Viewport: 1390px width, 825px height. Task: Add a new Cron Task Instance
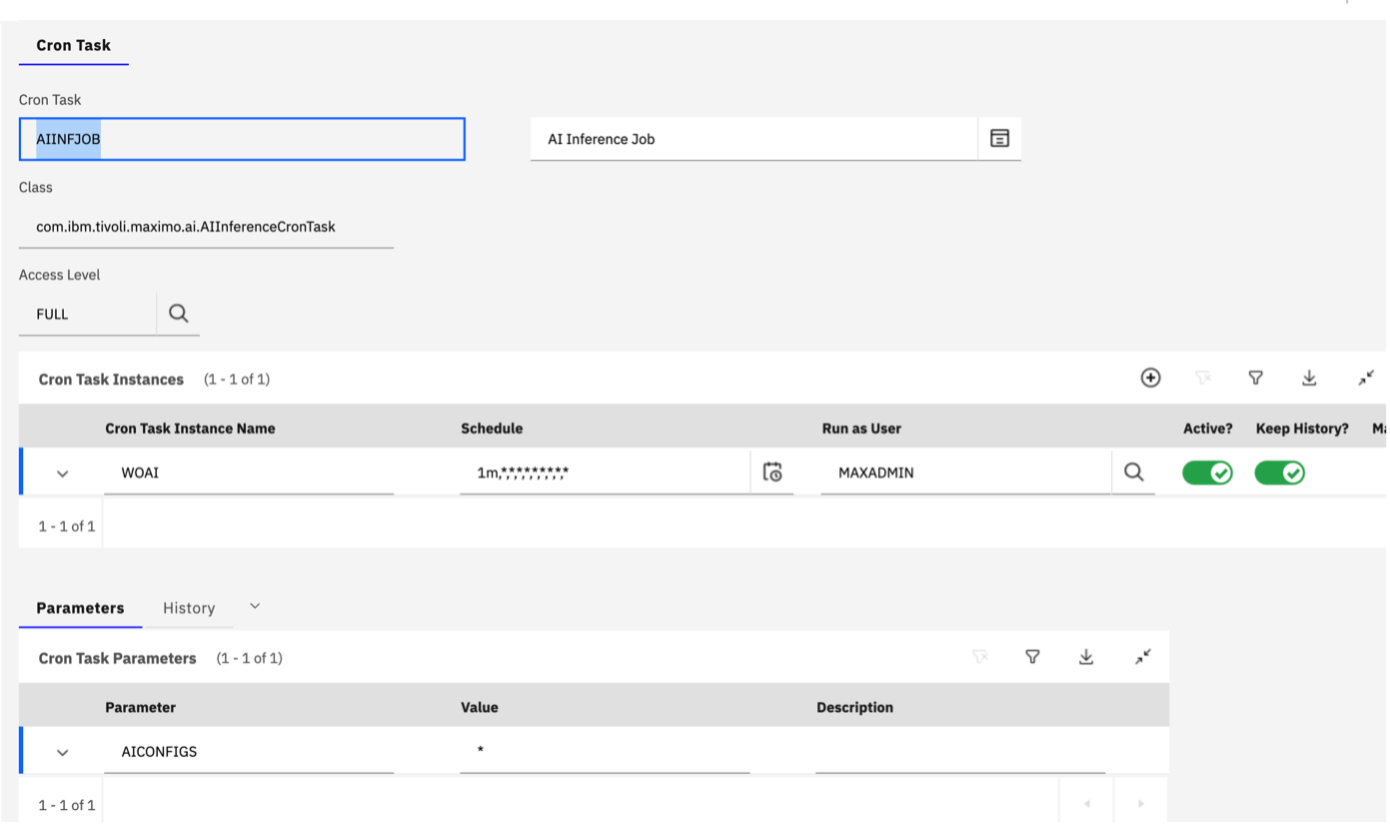1150,378
